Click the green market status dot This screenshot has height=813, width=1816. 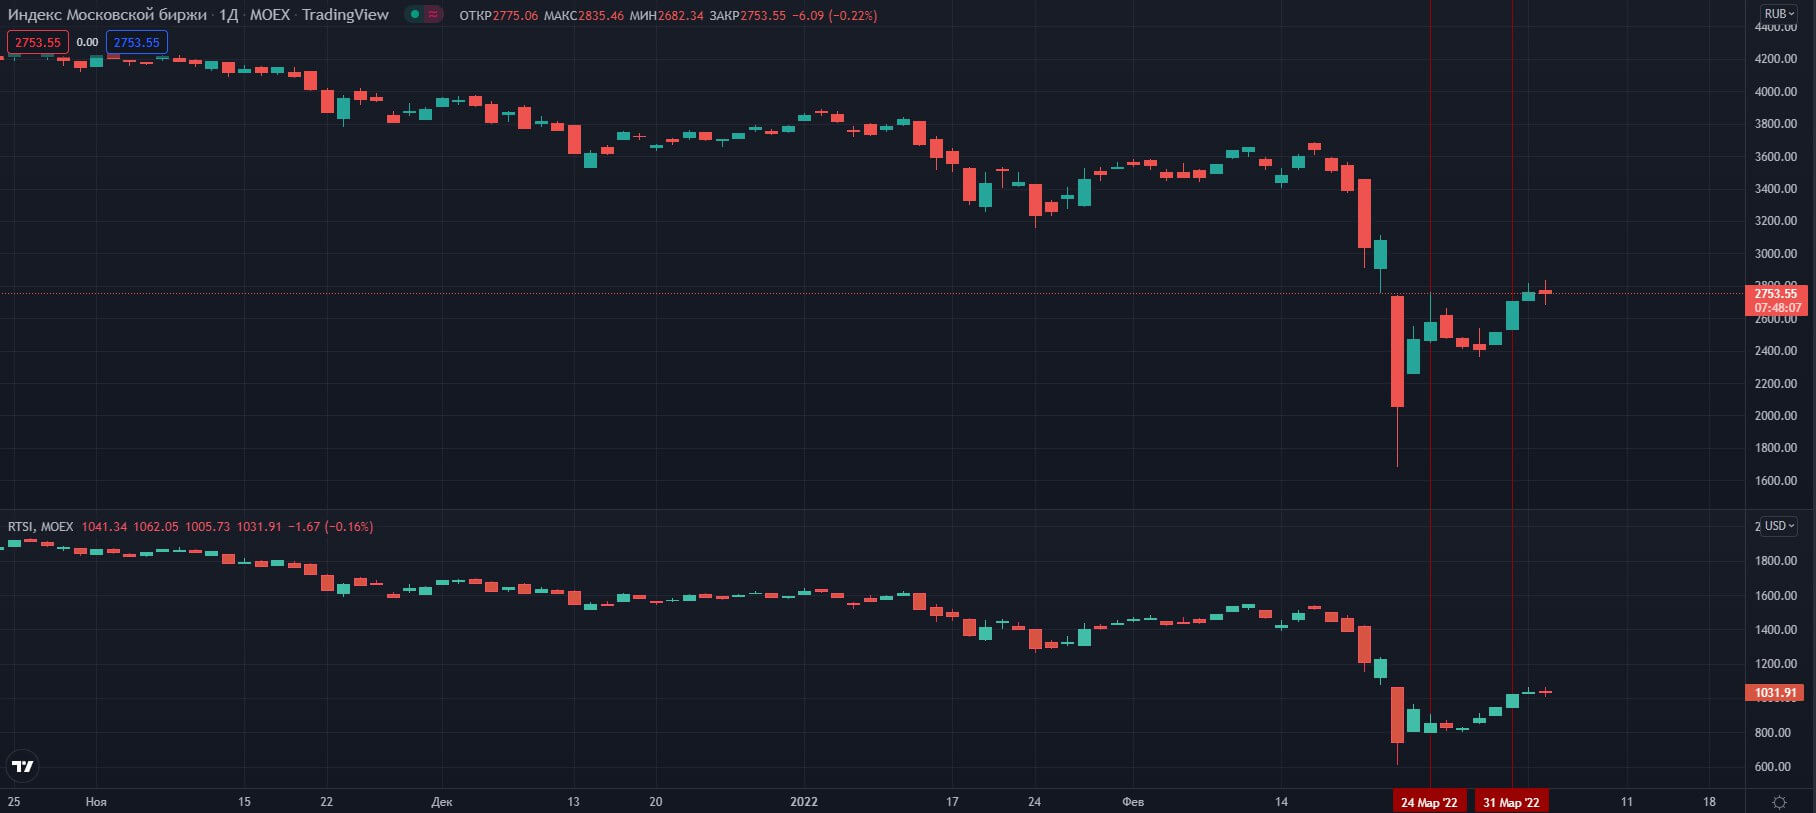pos(415,15)
